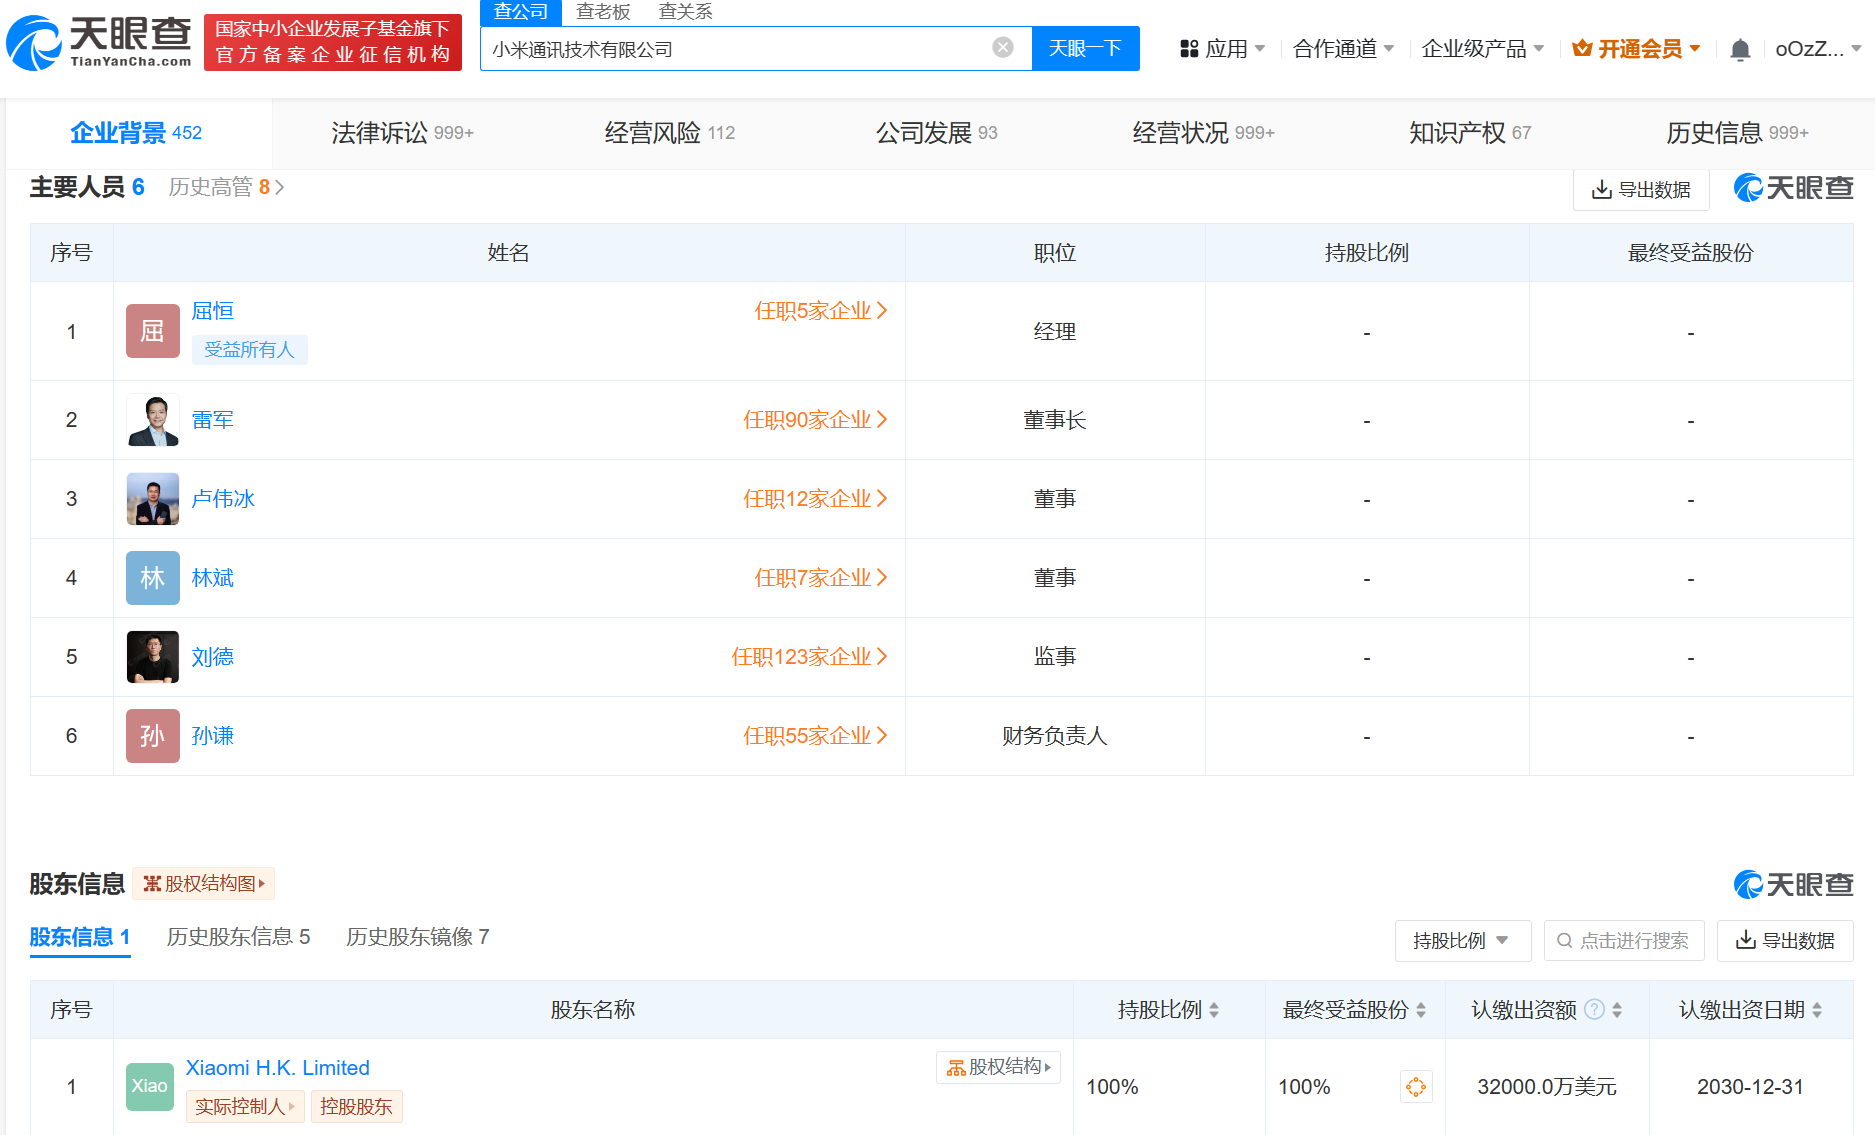Open the 持股比例 filter dropdown
Image resolution: width=1875 pixels, height=1135 pixels.
(1462, 941)
